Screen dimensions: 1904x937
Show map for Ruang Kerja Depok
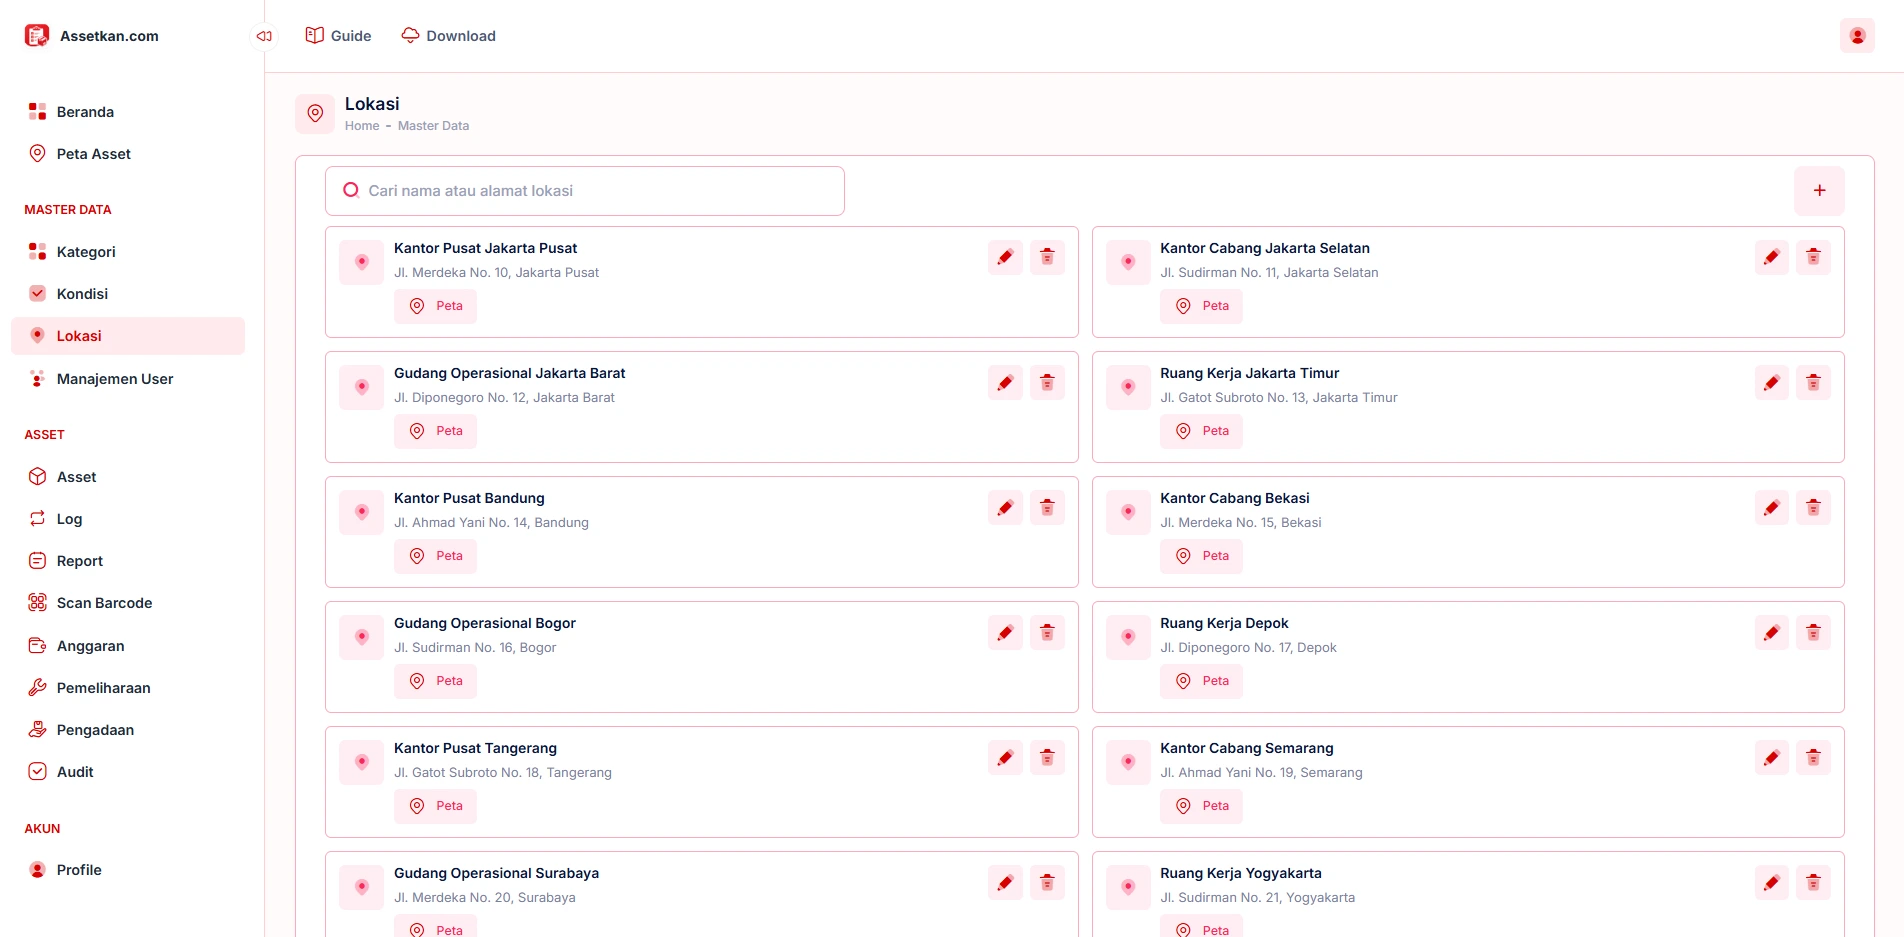click(1201, 681)
